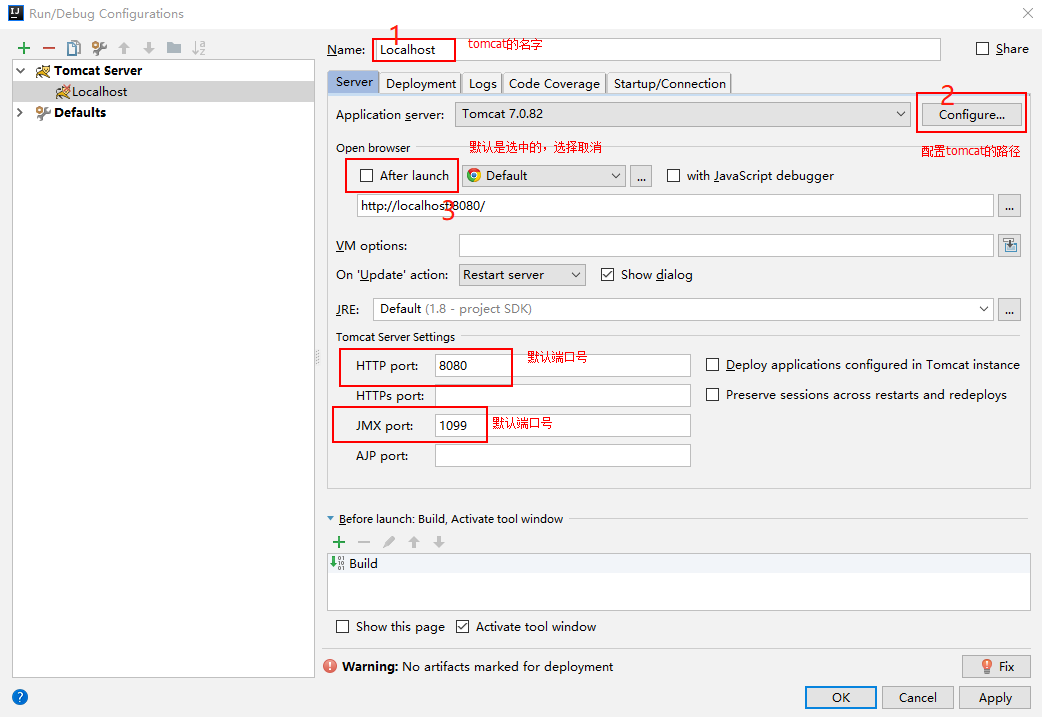The width and height of the screenshot is (1042, 717).
Task: Remove the selected run configuration
Action: (x=49, y=48)
